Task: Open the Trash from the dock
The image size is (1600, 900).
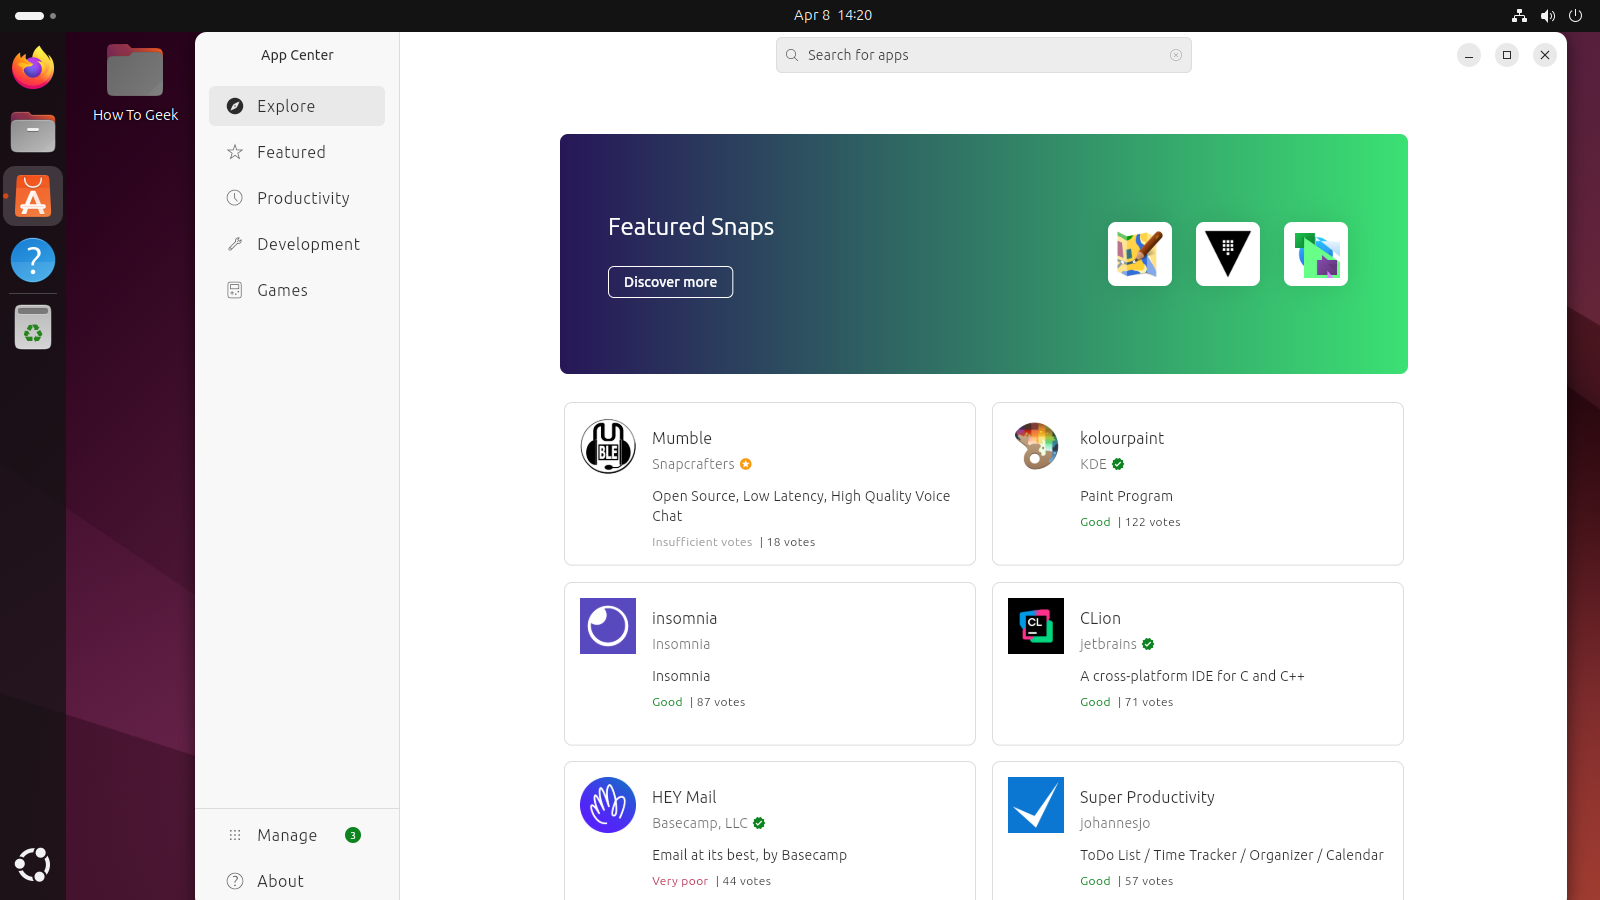Action: tap(33, 327)
